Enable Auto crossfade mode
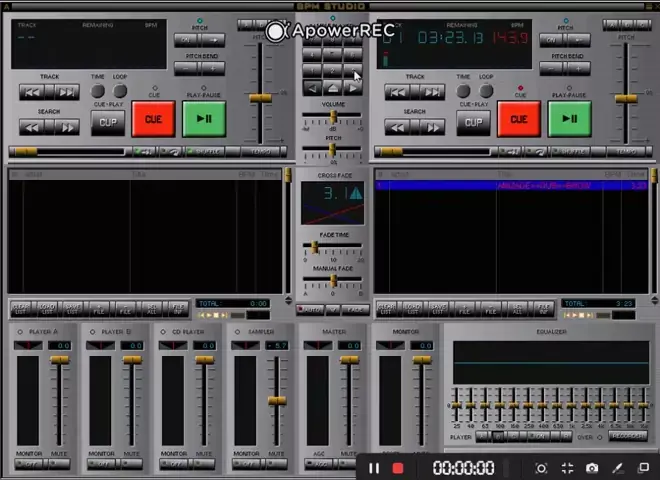 coord(309,309)
